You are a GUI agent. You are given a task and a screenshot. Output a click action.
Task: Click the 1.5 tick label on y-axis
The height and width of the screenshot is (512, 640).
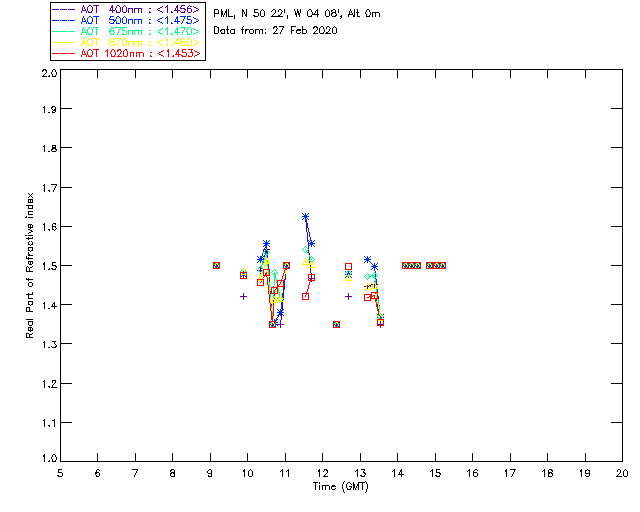click(49, 266)
